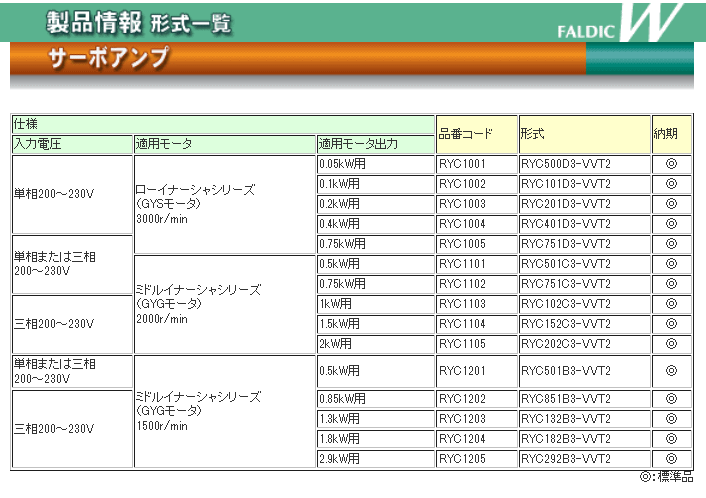706x498 pixels.
Task: Click the 単相200～230V cell
Action: pyautogui.click(x=72, y=195)
